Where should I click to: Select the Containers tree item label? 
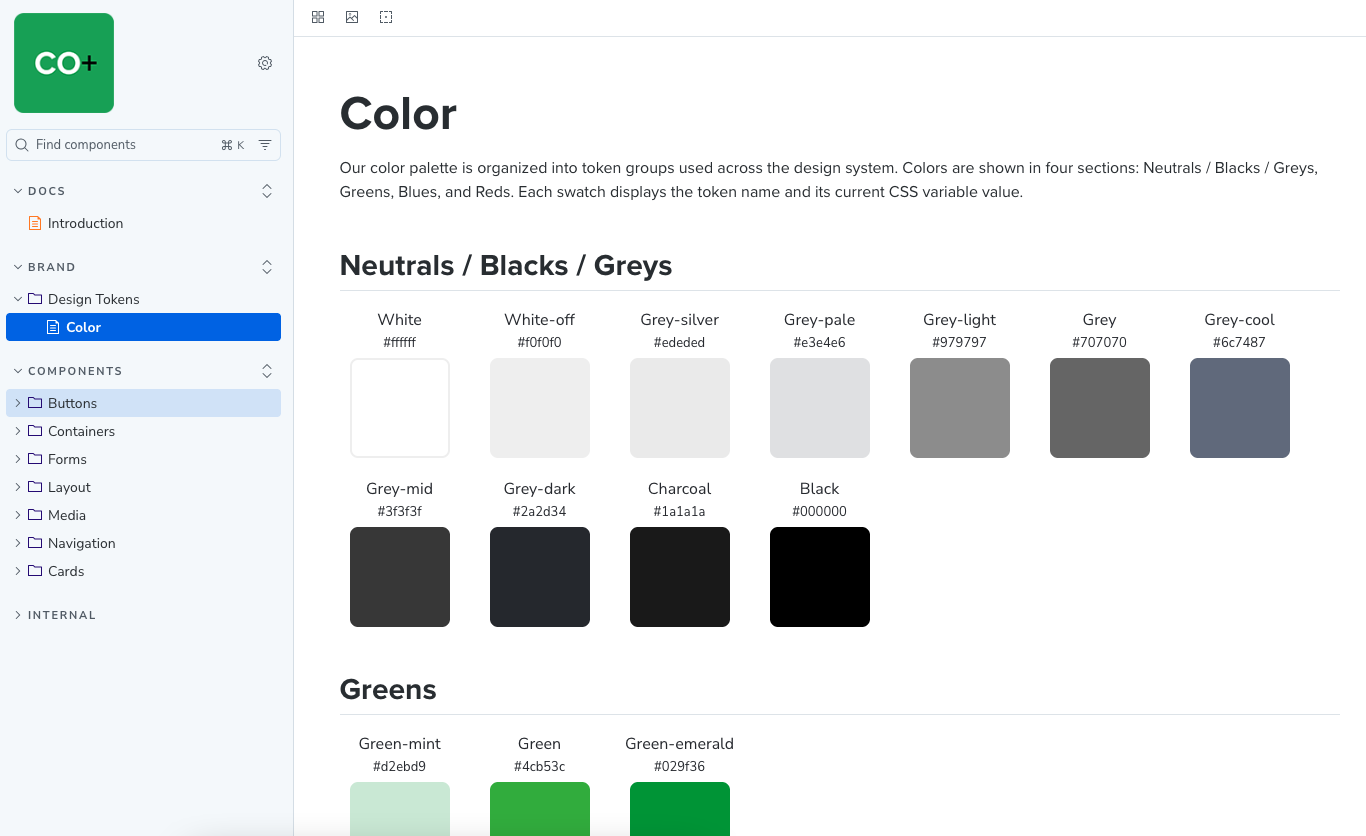pyautogui.click(x=81, y=431)
